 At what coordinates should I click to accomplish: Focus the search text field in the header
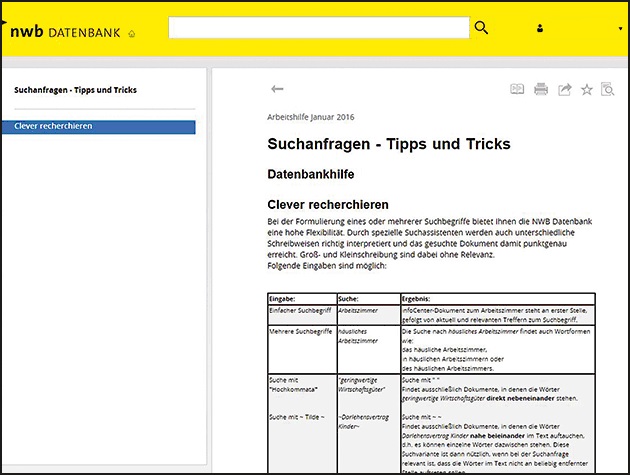coord(318,28)
